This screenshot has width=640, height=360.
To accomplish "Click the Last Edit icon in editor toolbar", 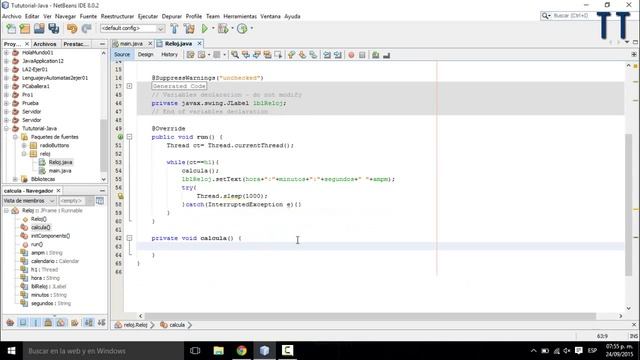I will pos(190,55).
